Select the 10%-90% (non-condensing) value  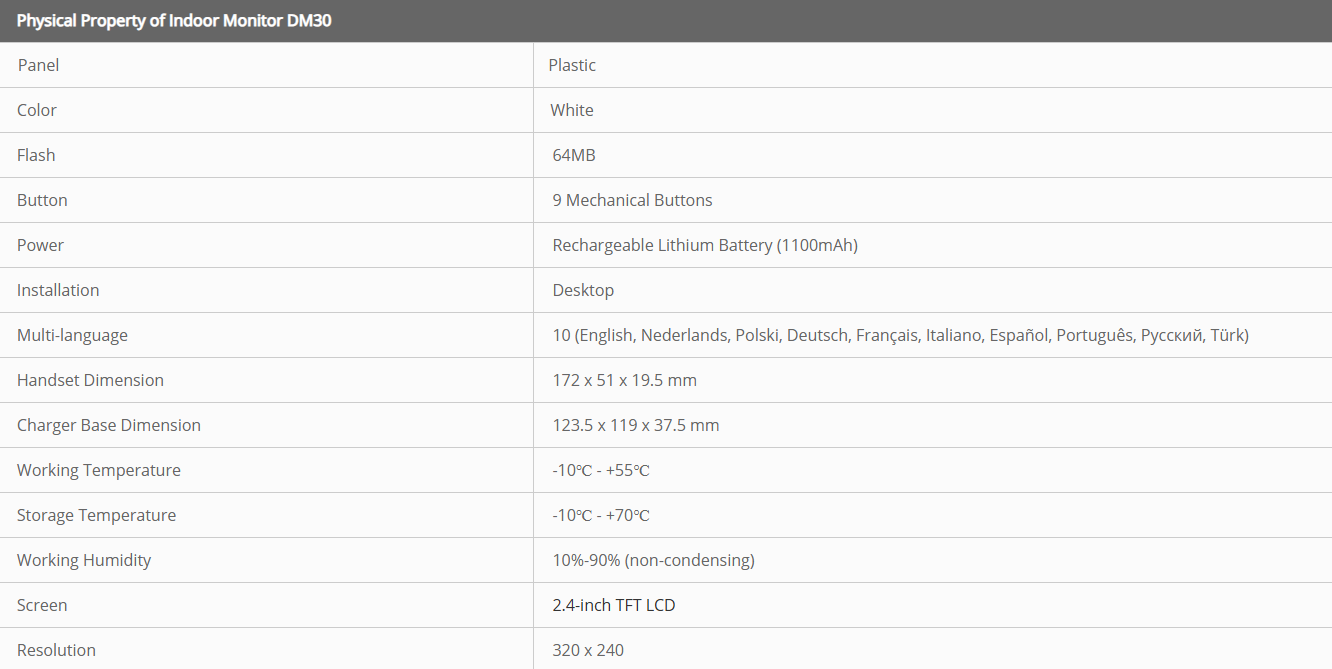pos(653,560)
